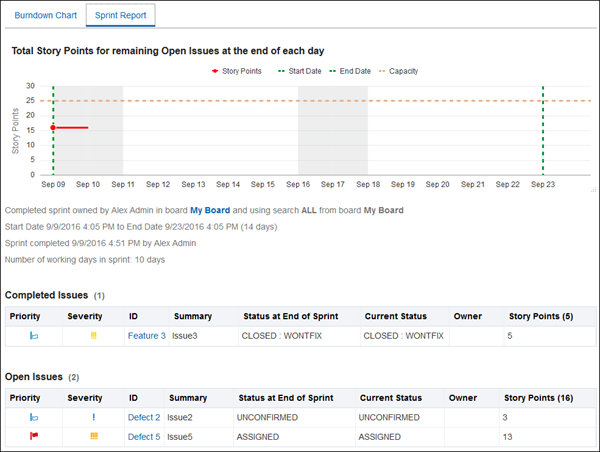Click the severity icon in Feature 3 row
This screenshot has width=600, height=452.
coord(93,336)
